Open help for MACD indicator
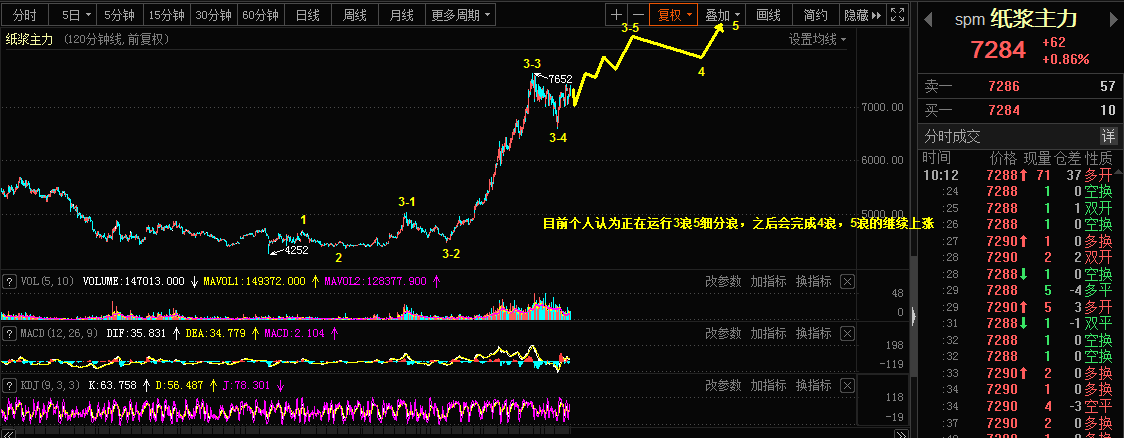The height and width of the screenshot is (438, 1124). pyautogui.click(x=9, y=333)
